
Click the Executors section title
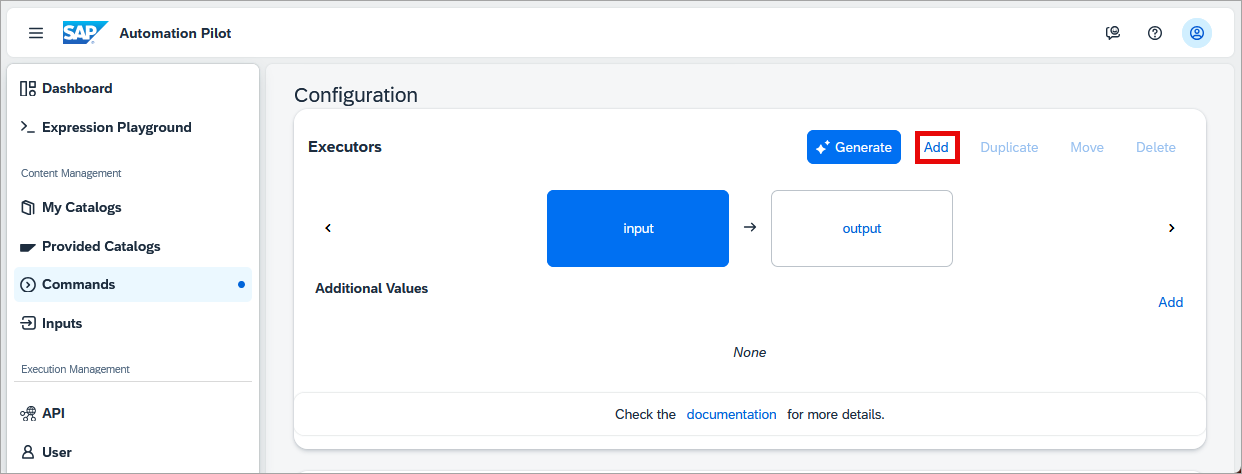345,147
